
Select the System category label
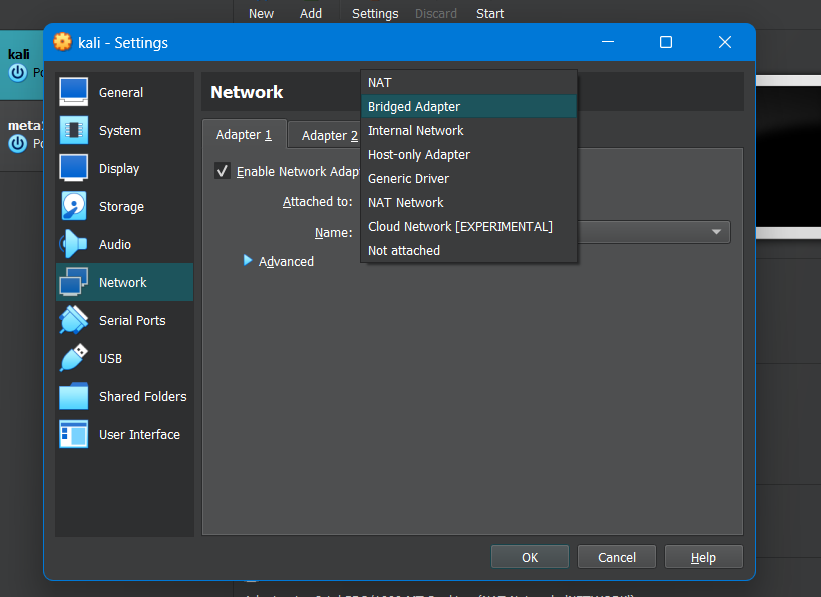pyautogui.click(x=120, y=130)
